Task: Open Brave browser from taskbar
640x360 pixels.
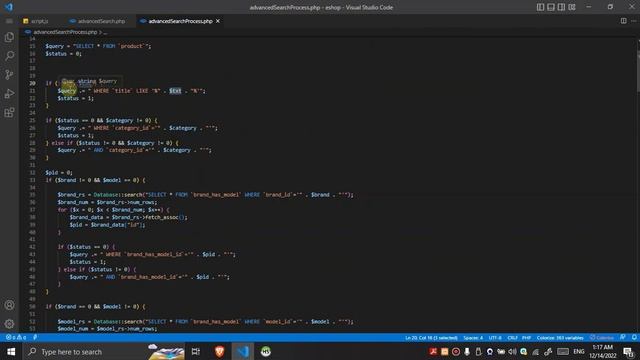Action: click(219, 351)
